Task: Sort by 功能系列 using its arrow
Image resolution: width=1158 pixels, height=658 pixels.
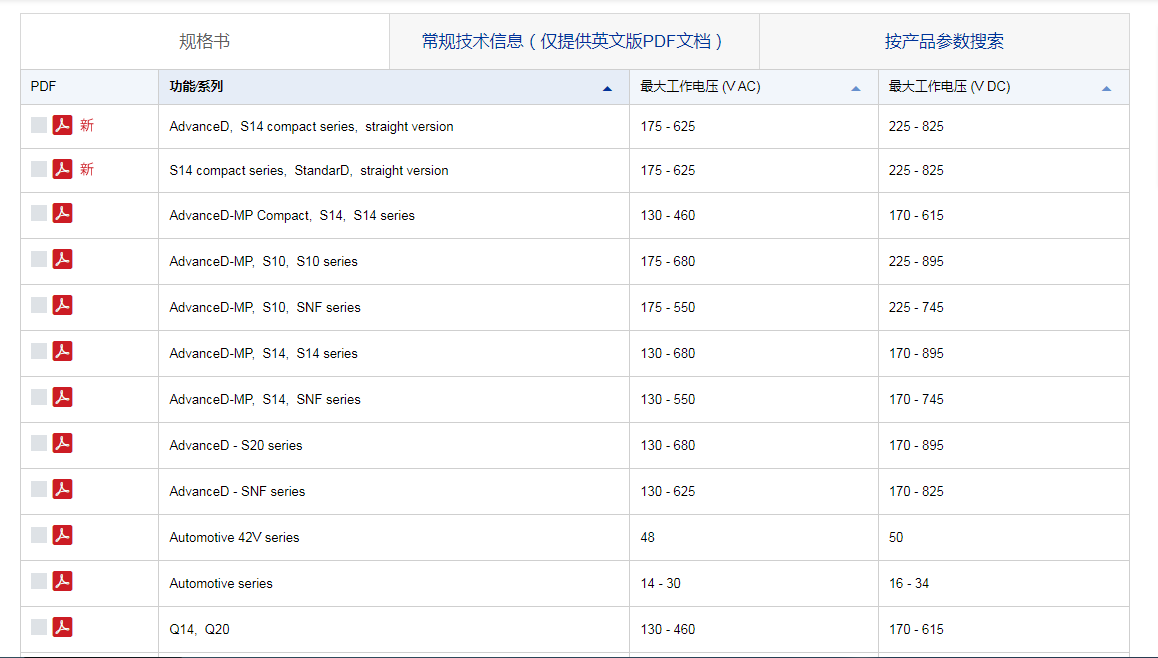Action: coord(607,88)
